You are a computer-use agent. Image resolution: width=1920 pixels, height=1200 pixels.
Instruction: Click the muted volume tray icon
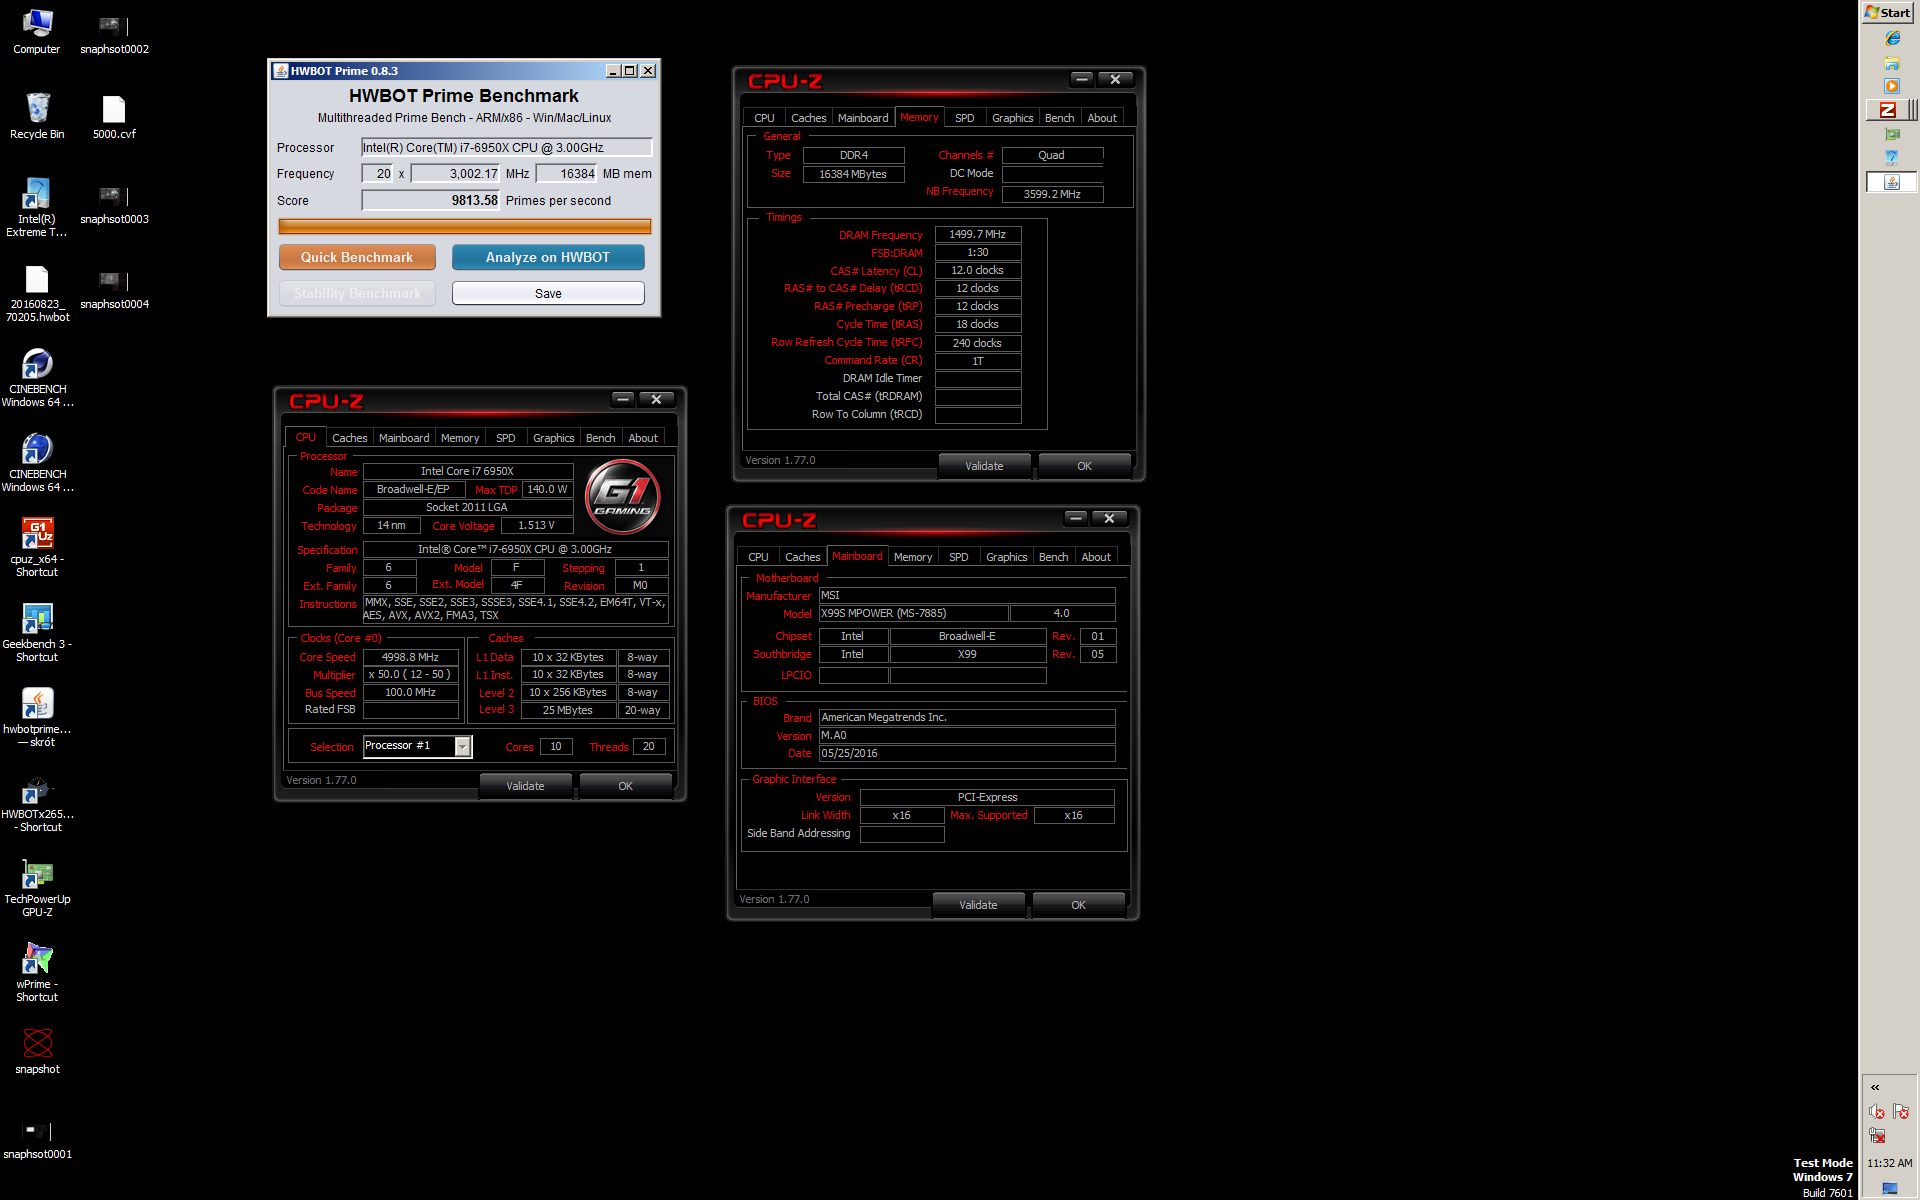point(1877,1112)
